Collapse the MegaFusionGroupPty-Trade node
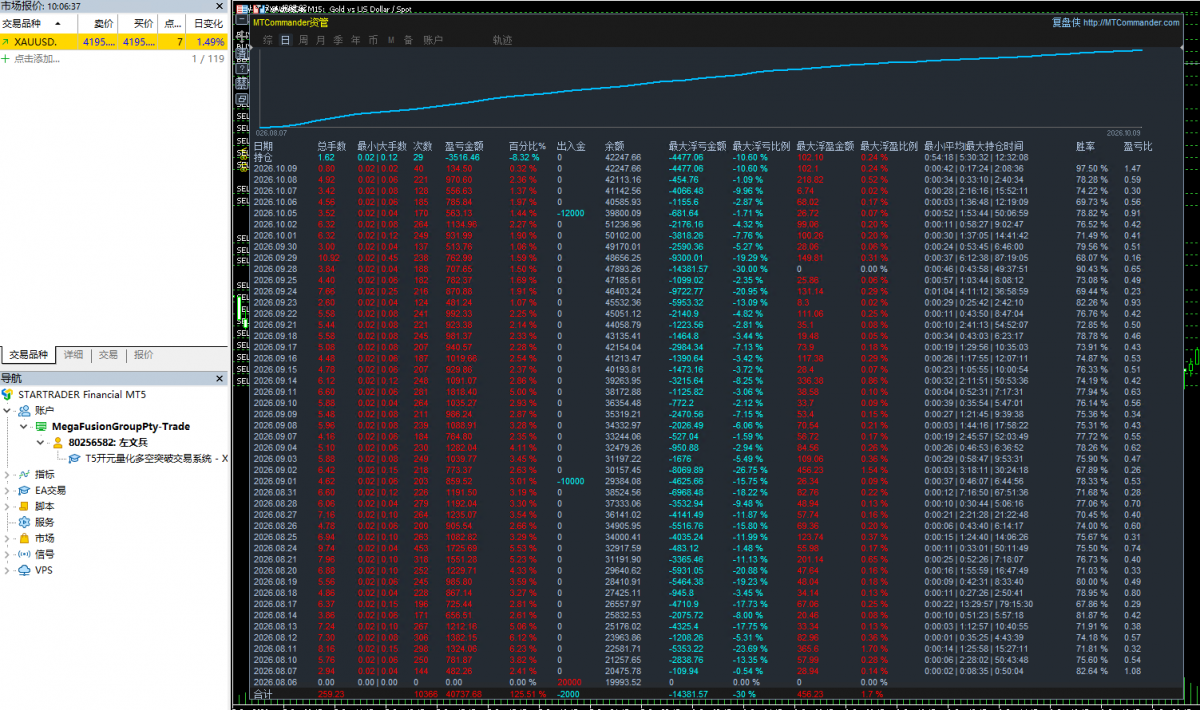The height and width of the screenshot is (710, 1200). 25,426
